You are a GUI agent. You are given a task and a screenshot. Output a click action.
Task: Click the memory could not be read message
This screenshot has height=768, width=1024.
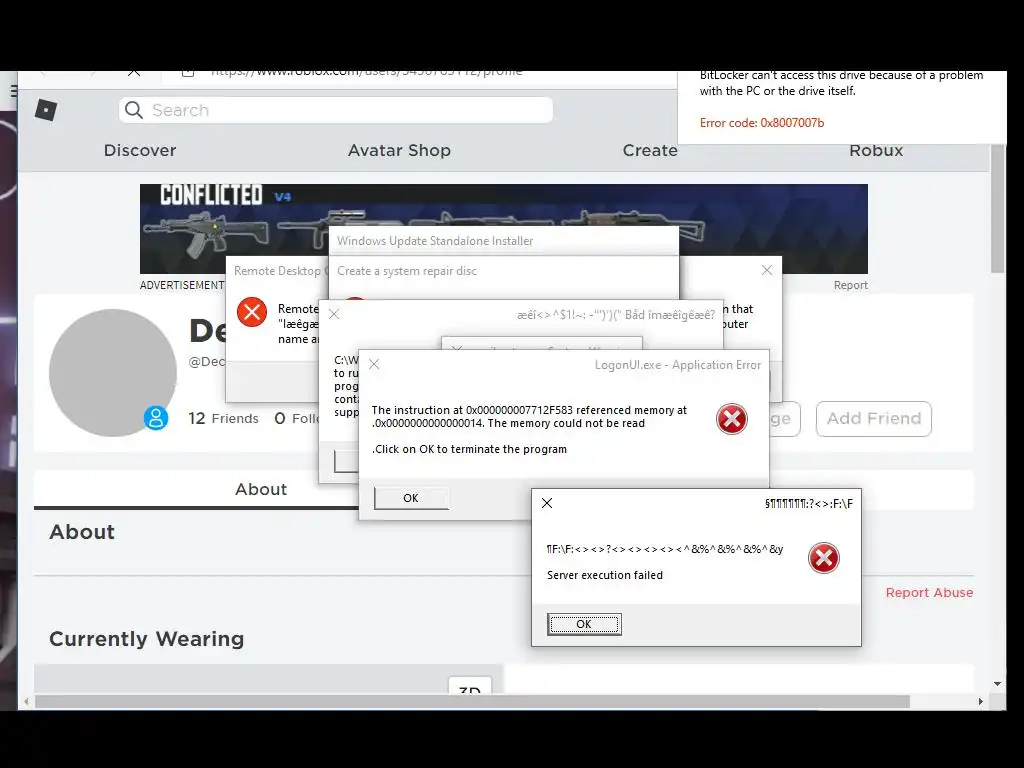point(529,417)
